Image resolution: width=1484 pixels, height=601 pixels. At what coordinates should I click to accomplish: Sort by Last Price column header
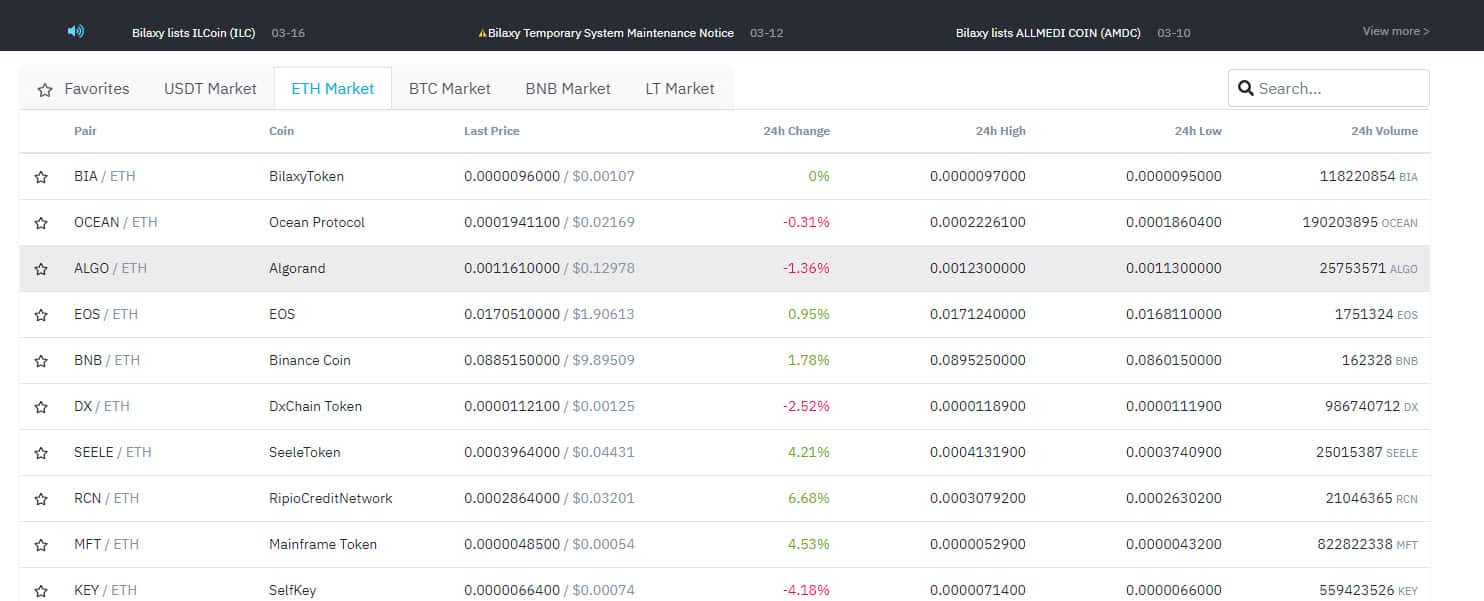(492, 131)
